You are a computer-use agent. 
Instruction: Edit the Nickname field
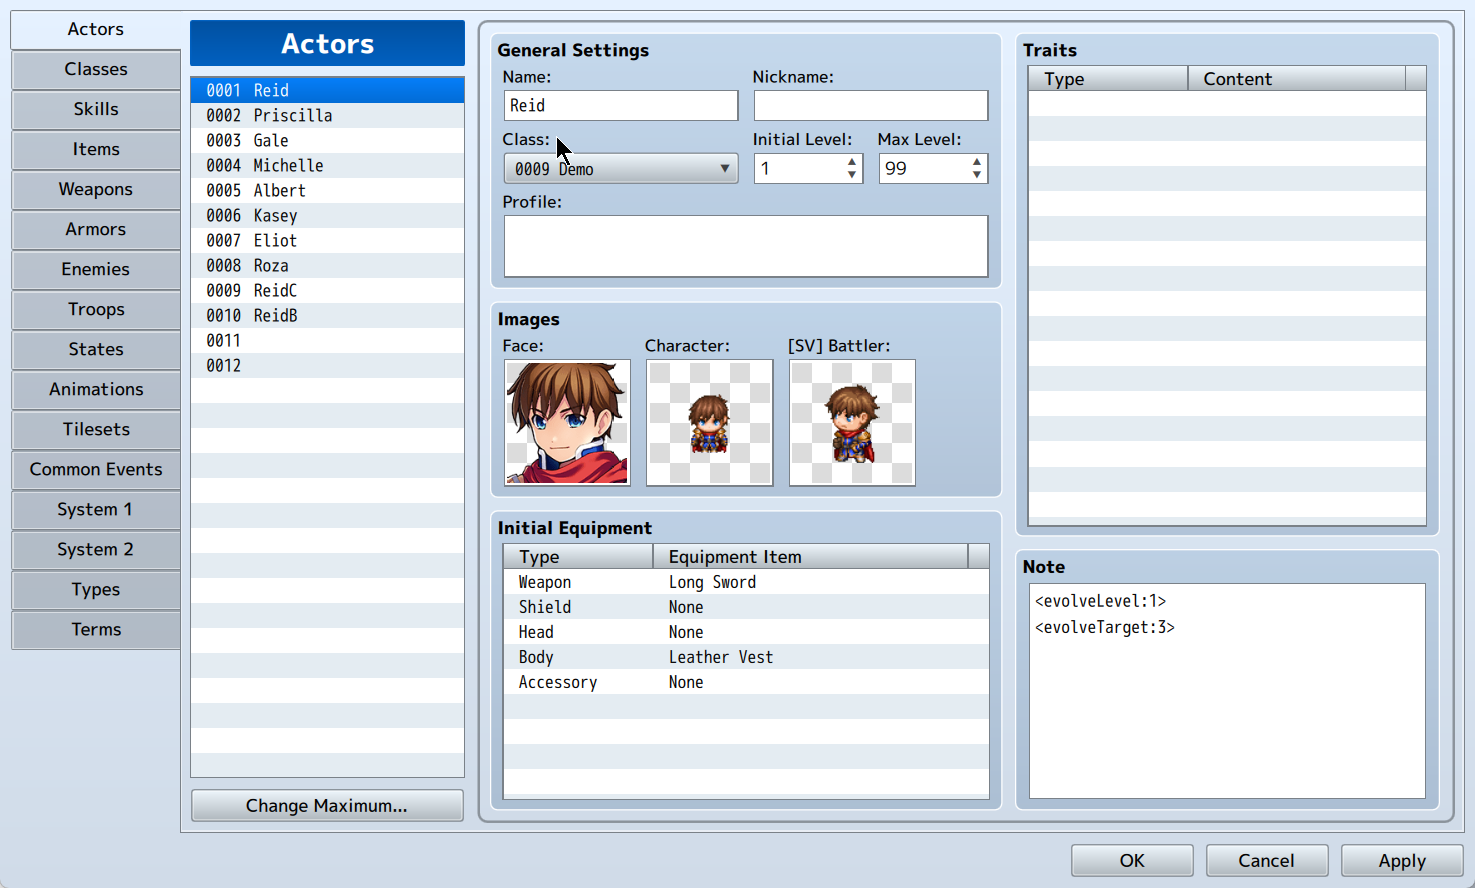tap(870, 105)
